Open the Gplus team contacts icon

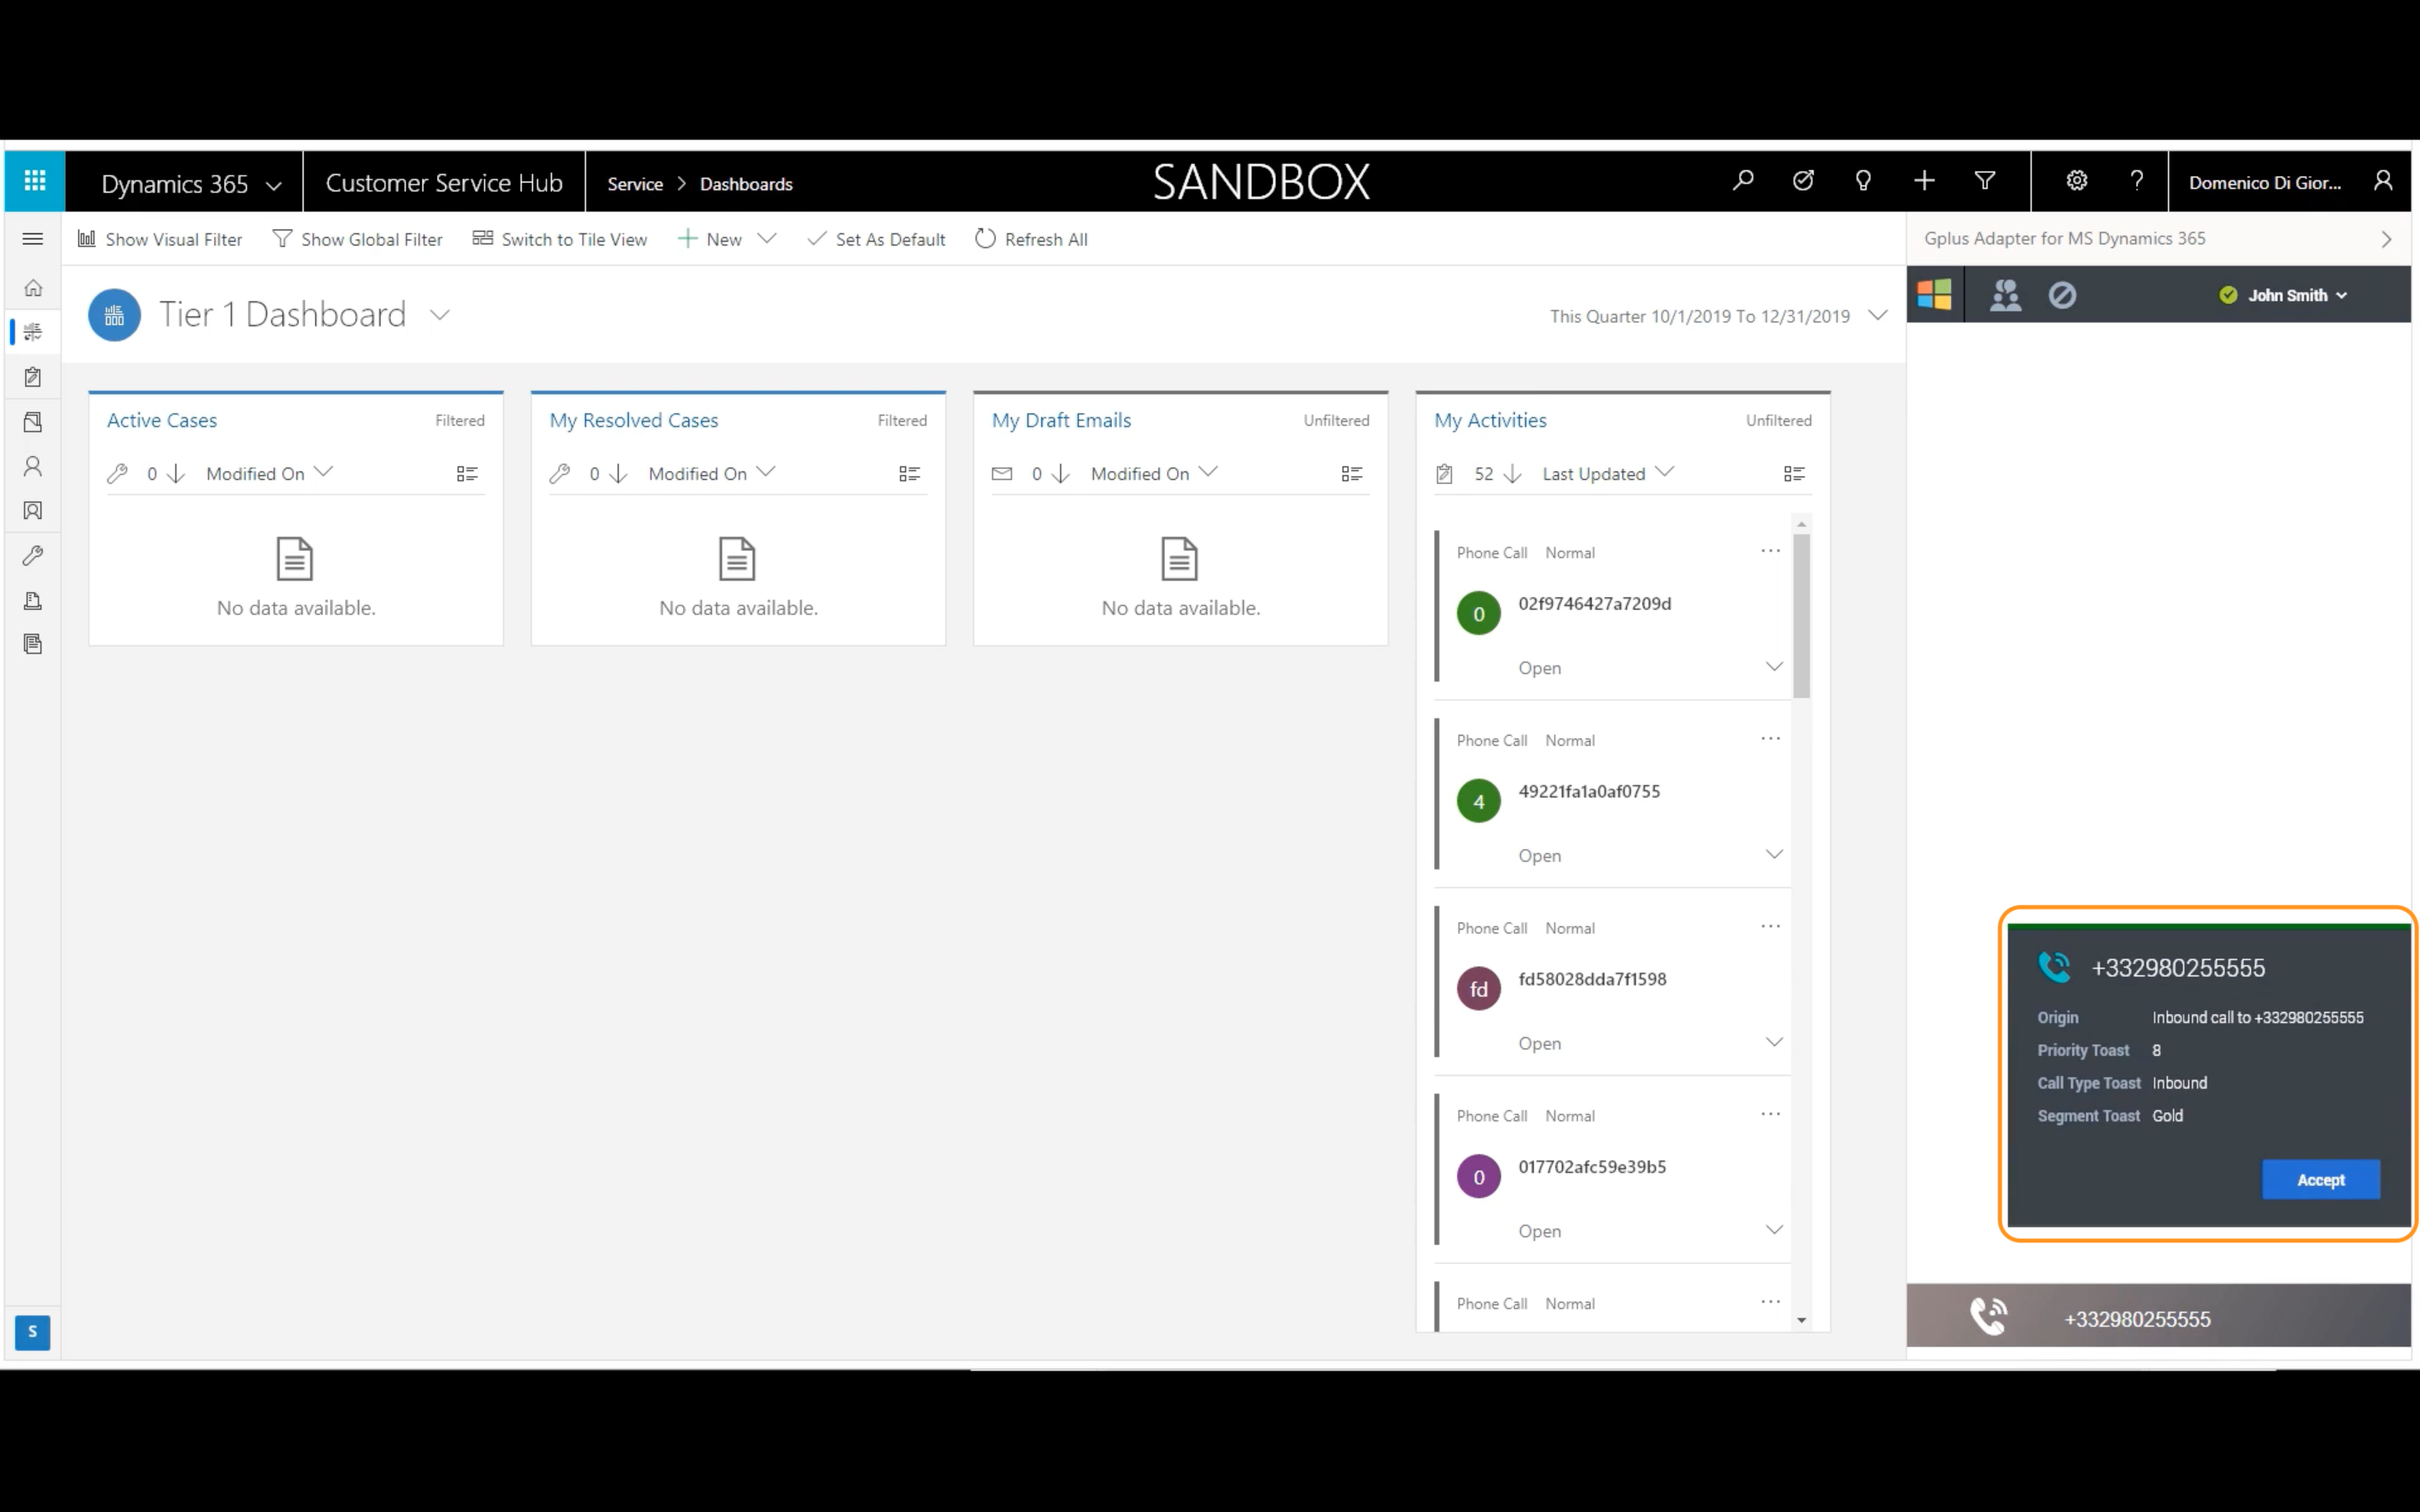coord(2005,295)
